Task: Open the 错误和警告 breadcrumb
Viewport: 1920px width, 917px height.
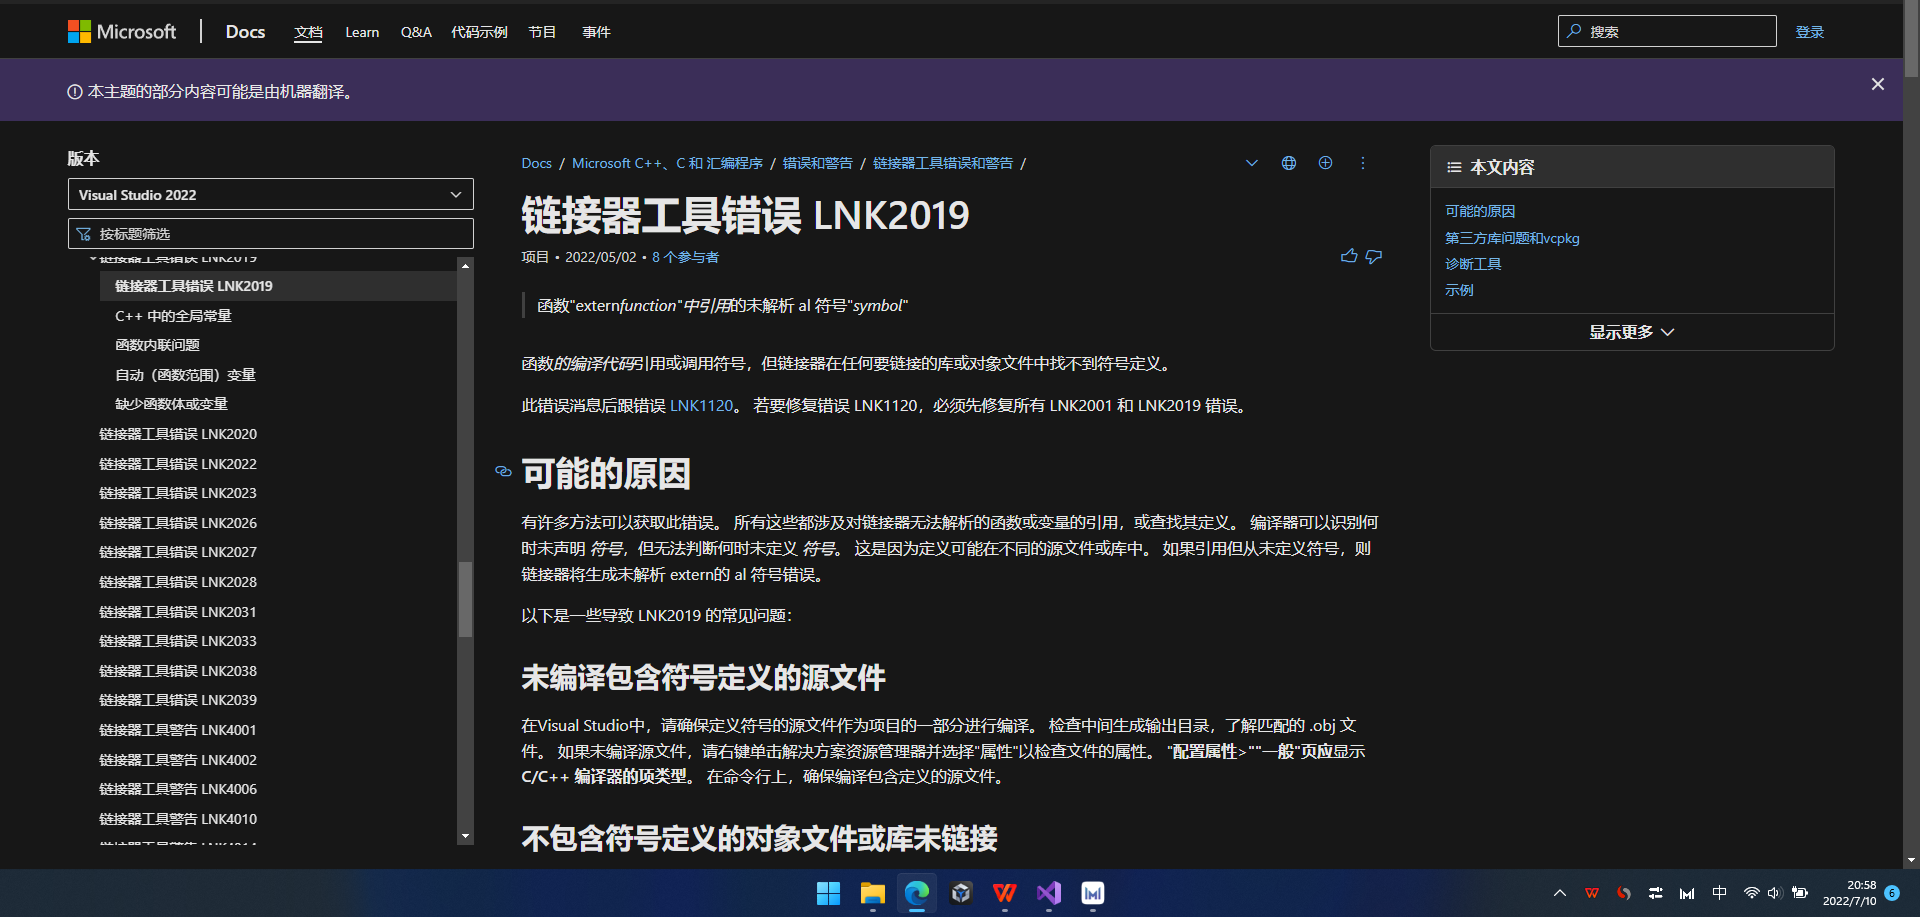Action: pos(817,163)
